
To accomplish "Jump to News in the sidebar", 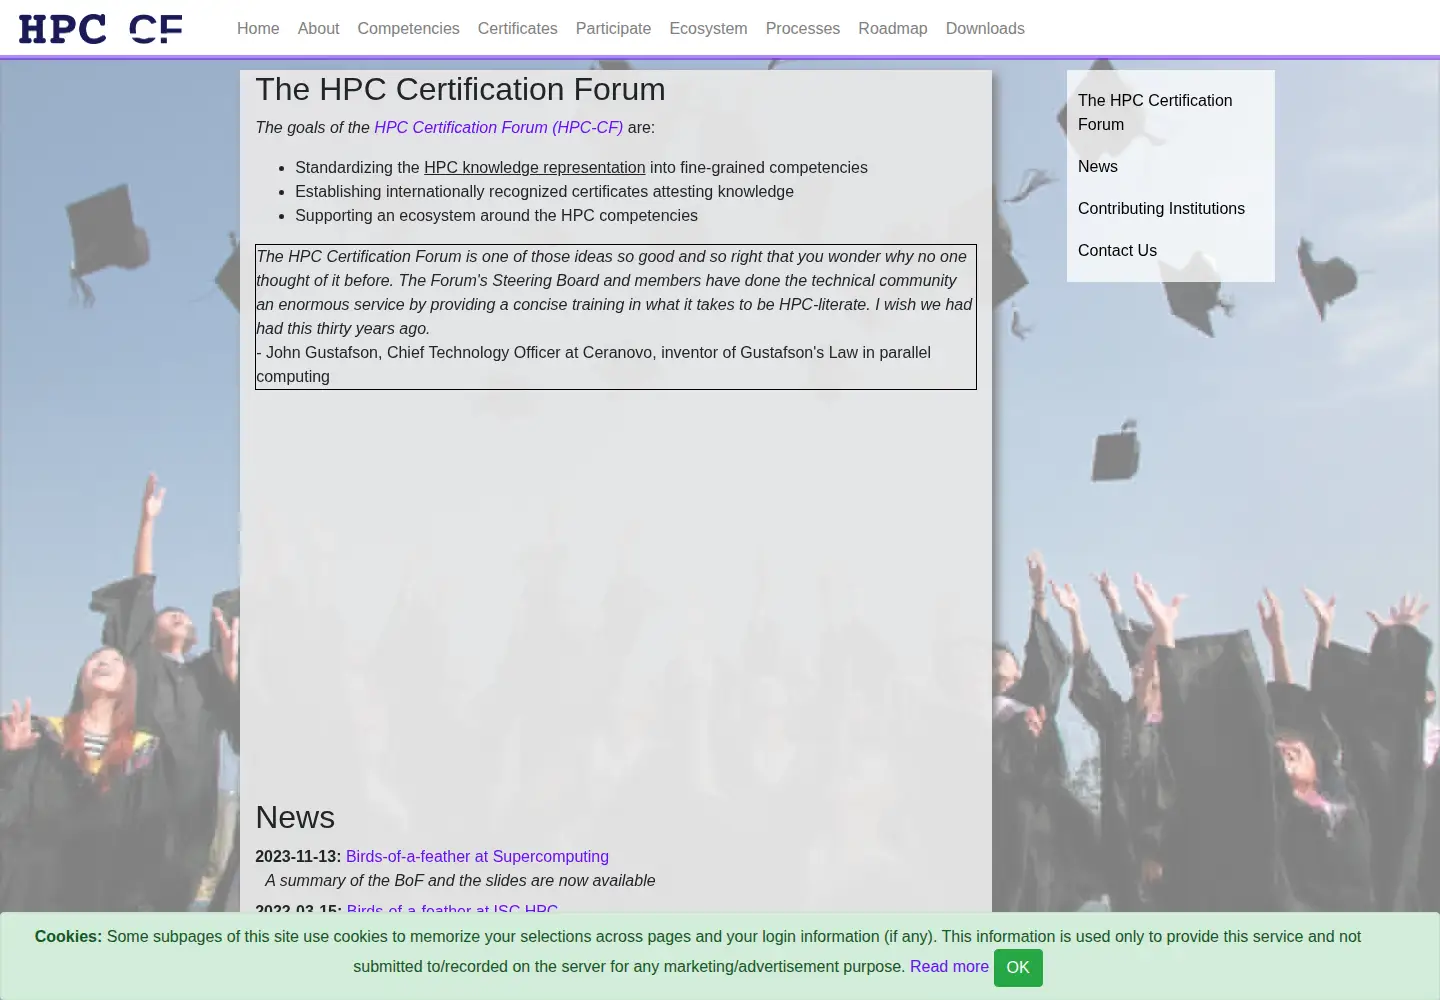I will pos(1097,167).
